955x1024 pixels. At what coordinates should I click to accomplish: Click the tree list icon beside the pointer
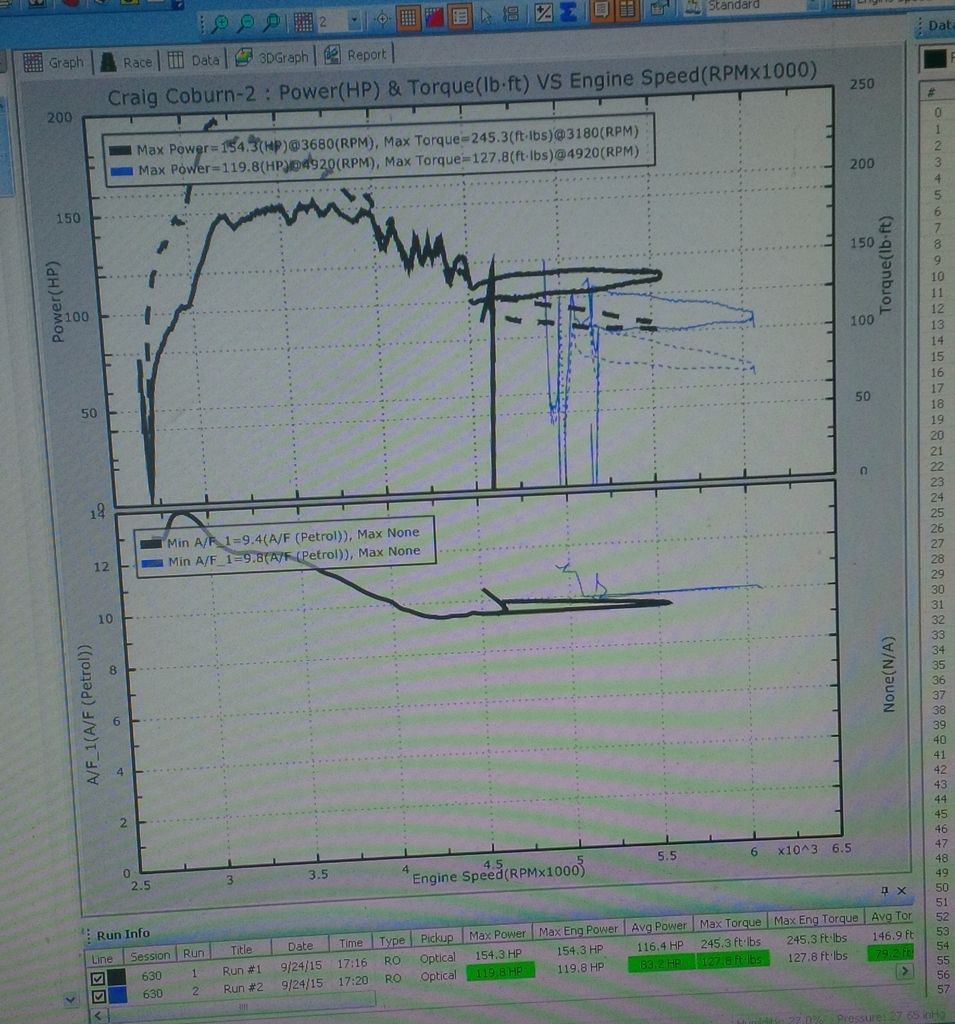(x=511, y=14)
